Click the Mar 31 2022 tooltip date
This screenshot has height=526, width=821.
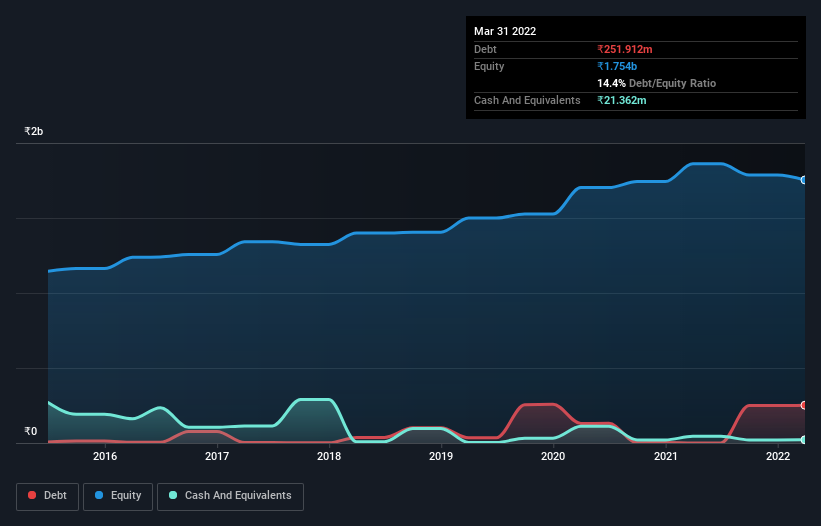pyautogui.click(x=505, y=31)
